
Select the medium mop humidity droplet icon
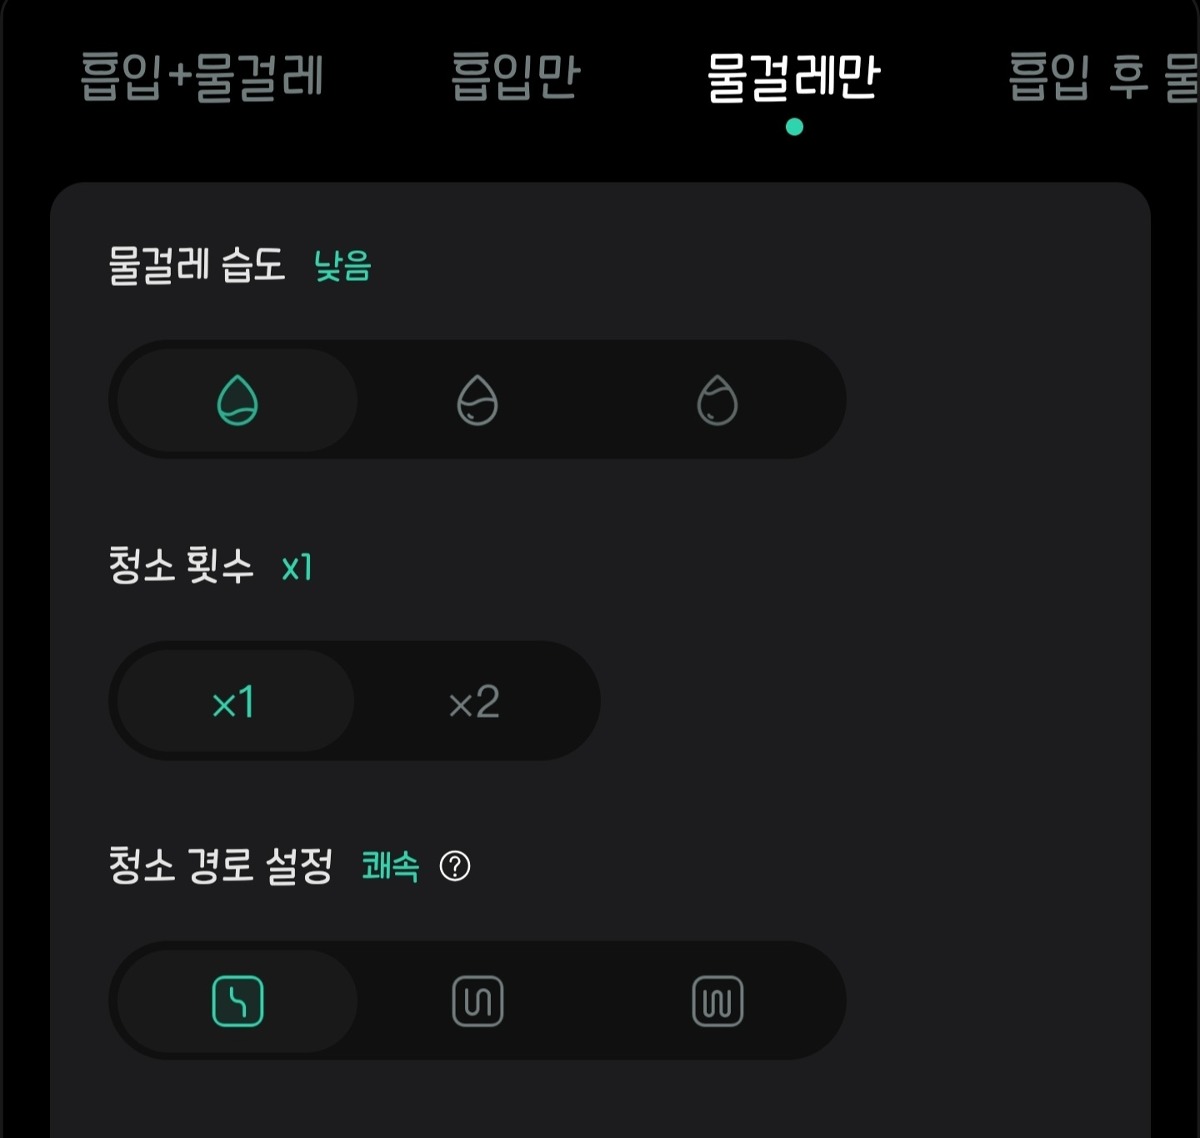tap(477, 401)
